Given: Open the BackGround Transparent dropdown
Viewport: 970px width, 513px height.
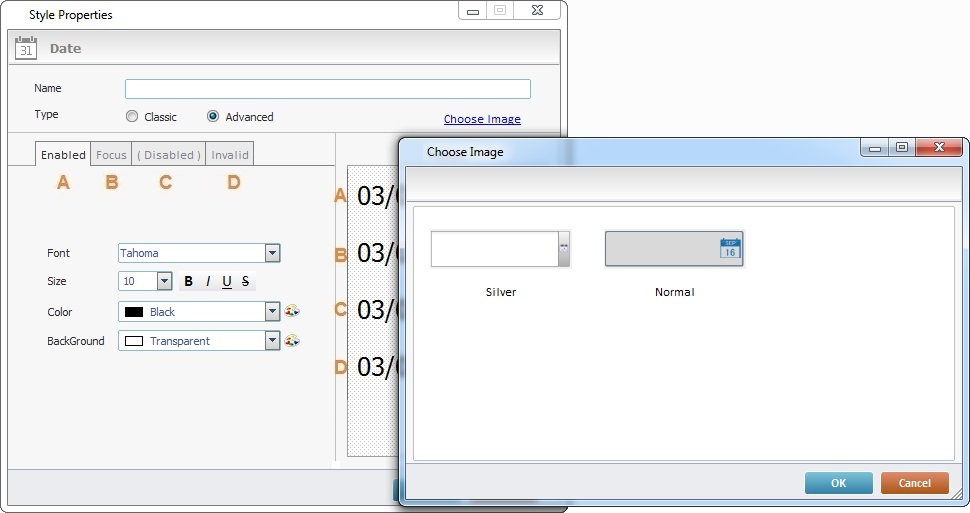Looking at the screenshot, I should click(272, 341).
